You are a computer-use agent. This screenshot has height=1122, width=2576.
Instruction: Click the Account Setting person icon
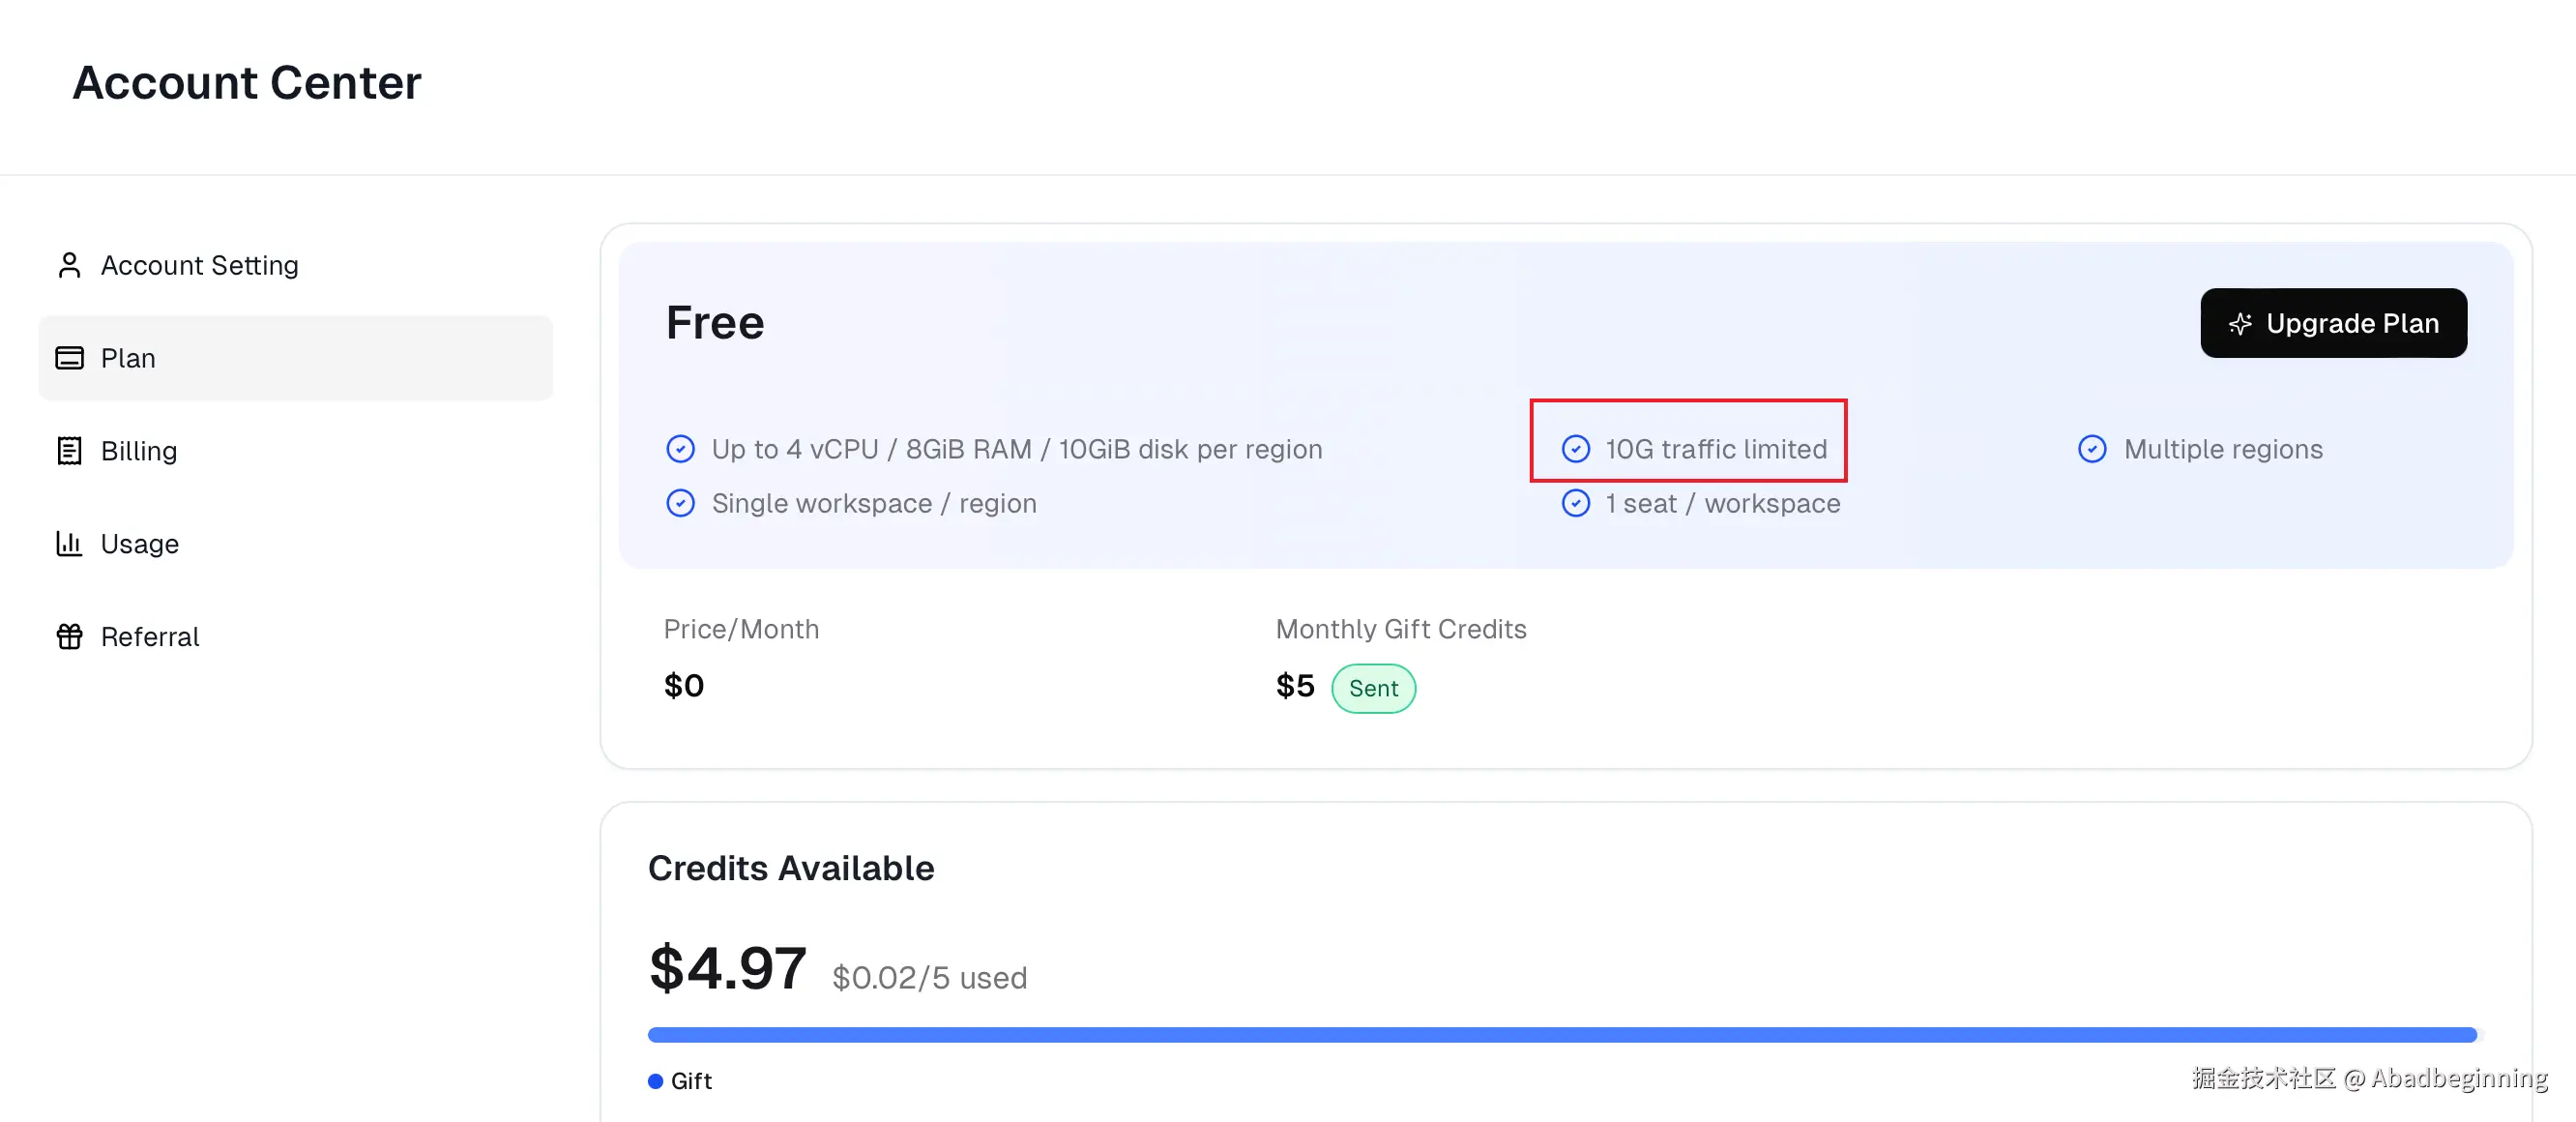click(x=69, y=265)
